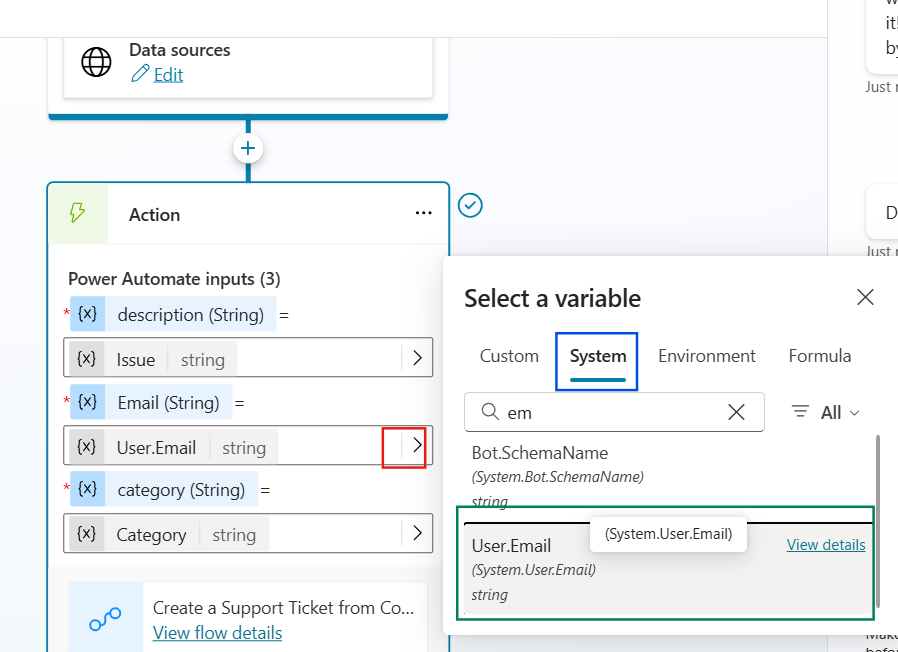The height and width of the screenshot is (652, 898).
Task: Click the variable list scrollbar
Action: (877, 520)
